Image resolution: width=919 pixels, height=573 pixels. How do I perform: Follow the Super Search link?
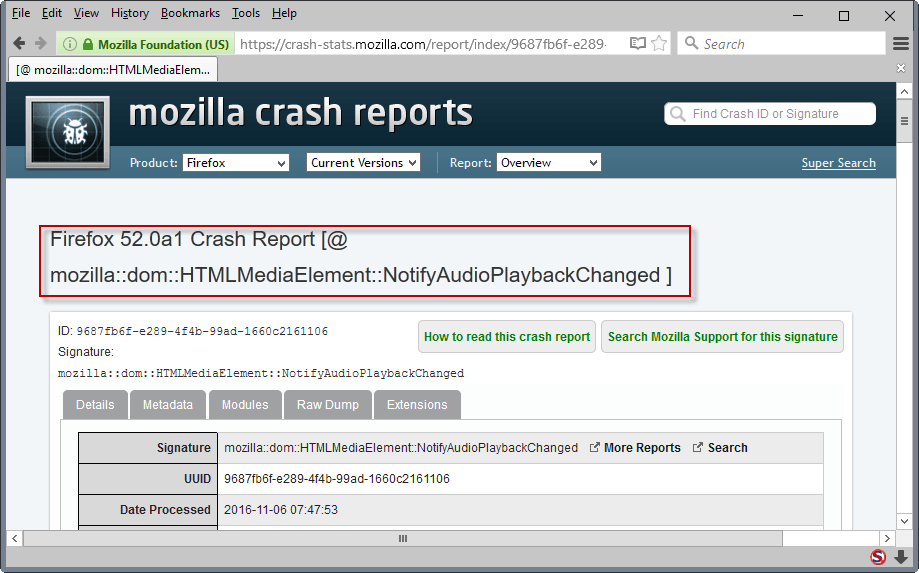pyautogui.click(x=839, y=163)
